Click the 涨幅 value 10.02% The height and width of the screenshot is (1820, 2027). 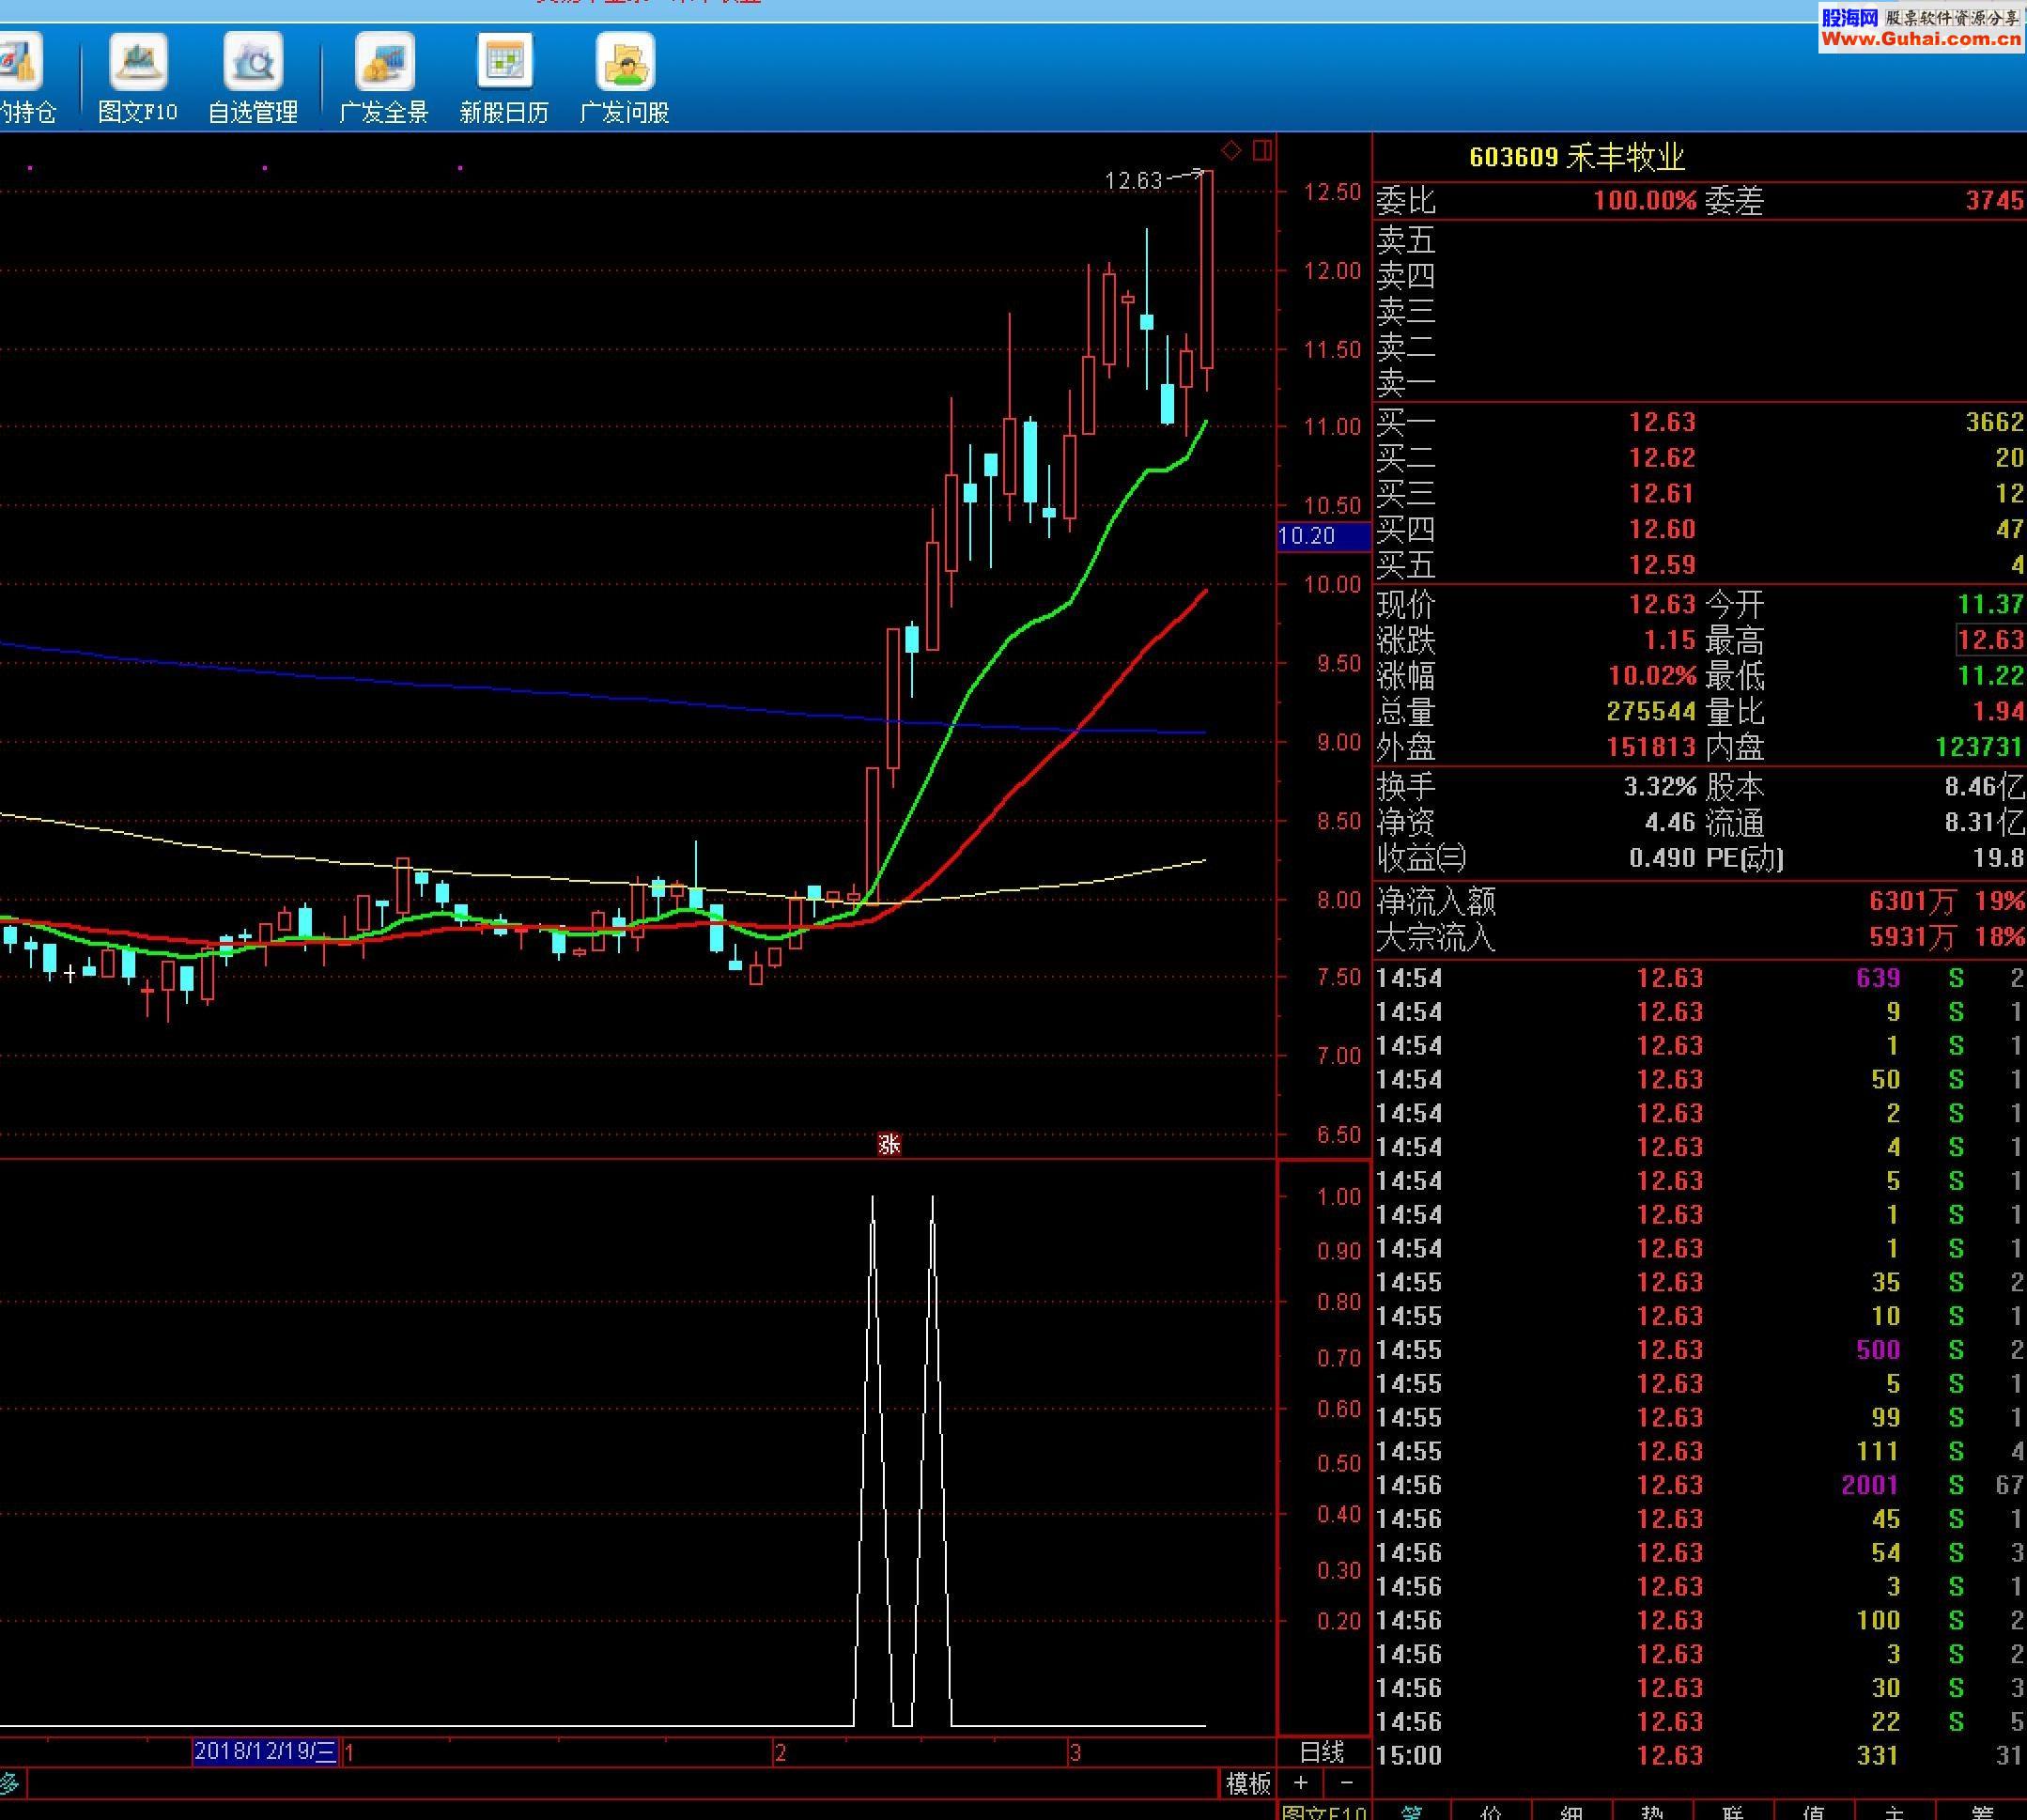[x=1652, y=676]
